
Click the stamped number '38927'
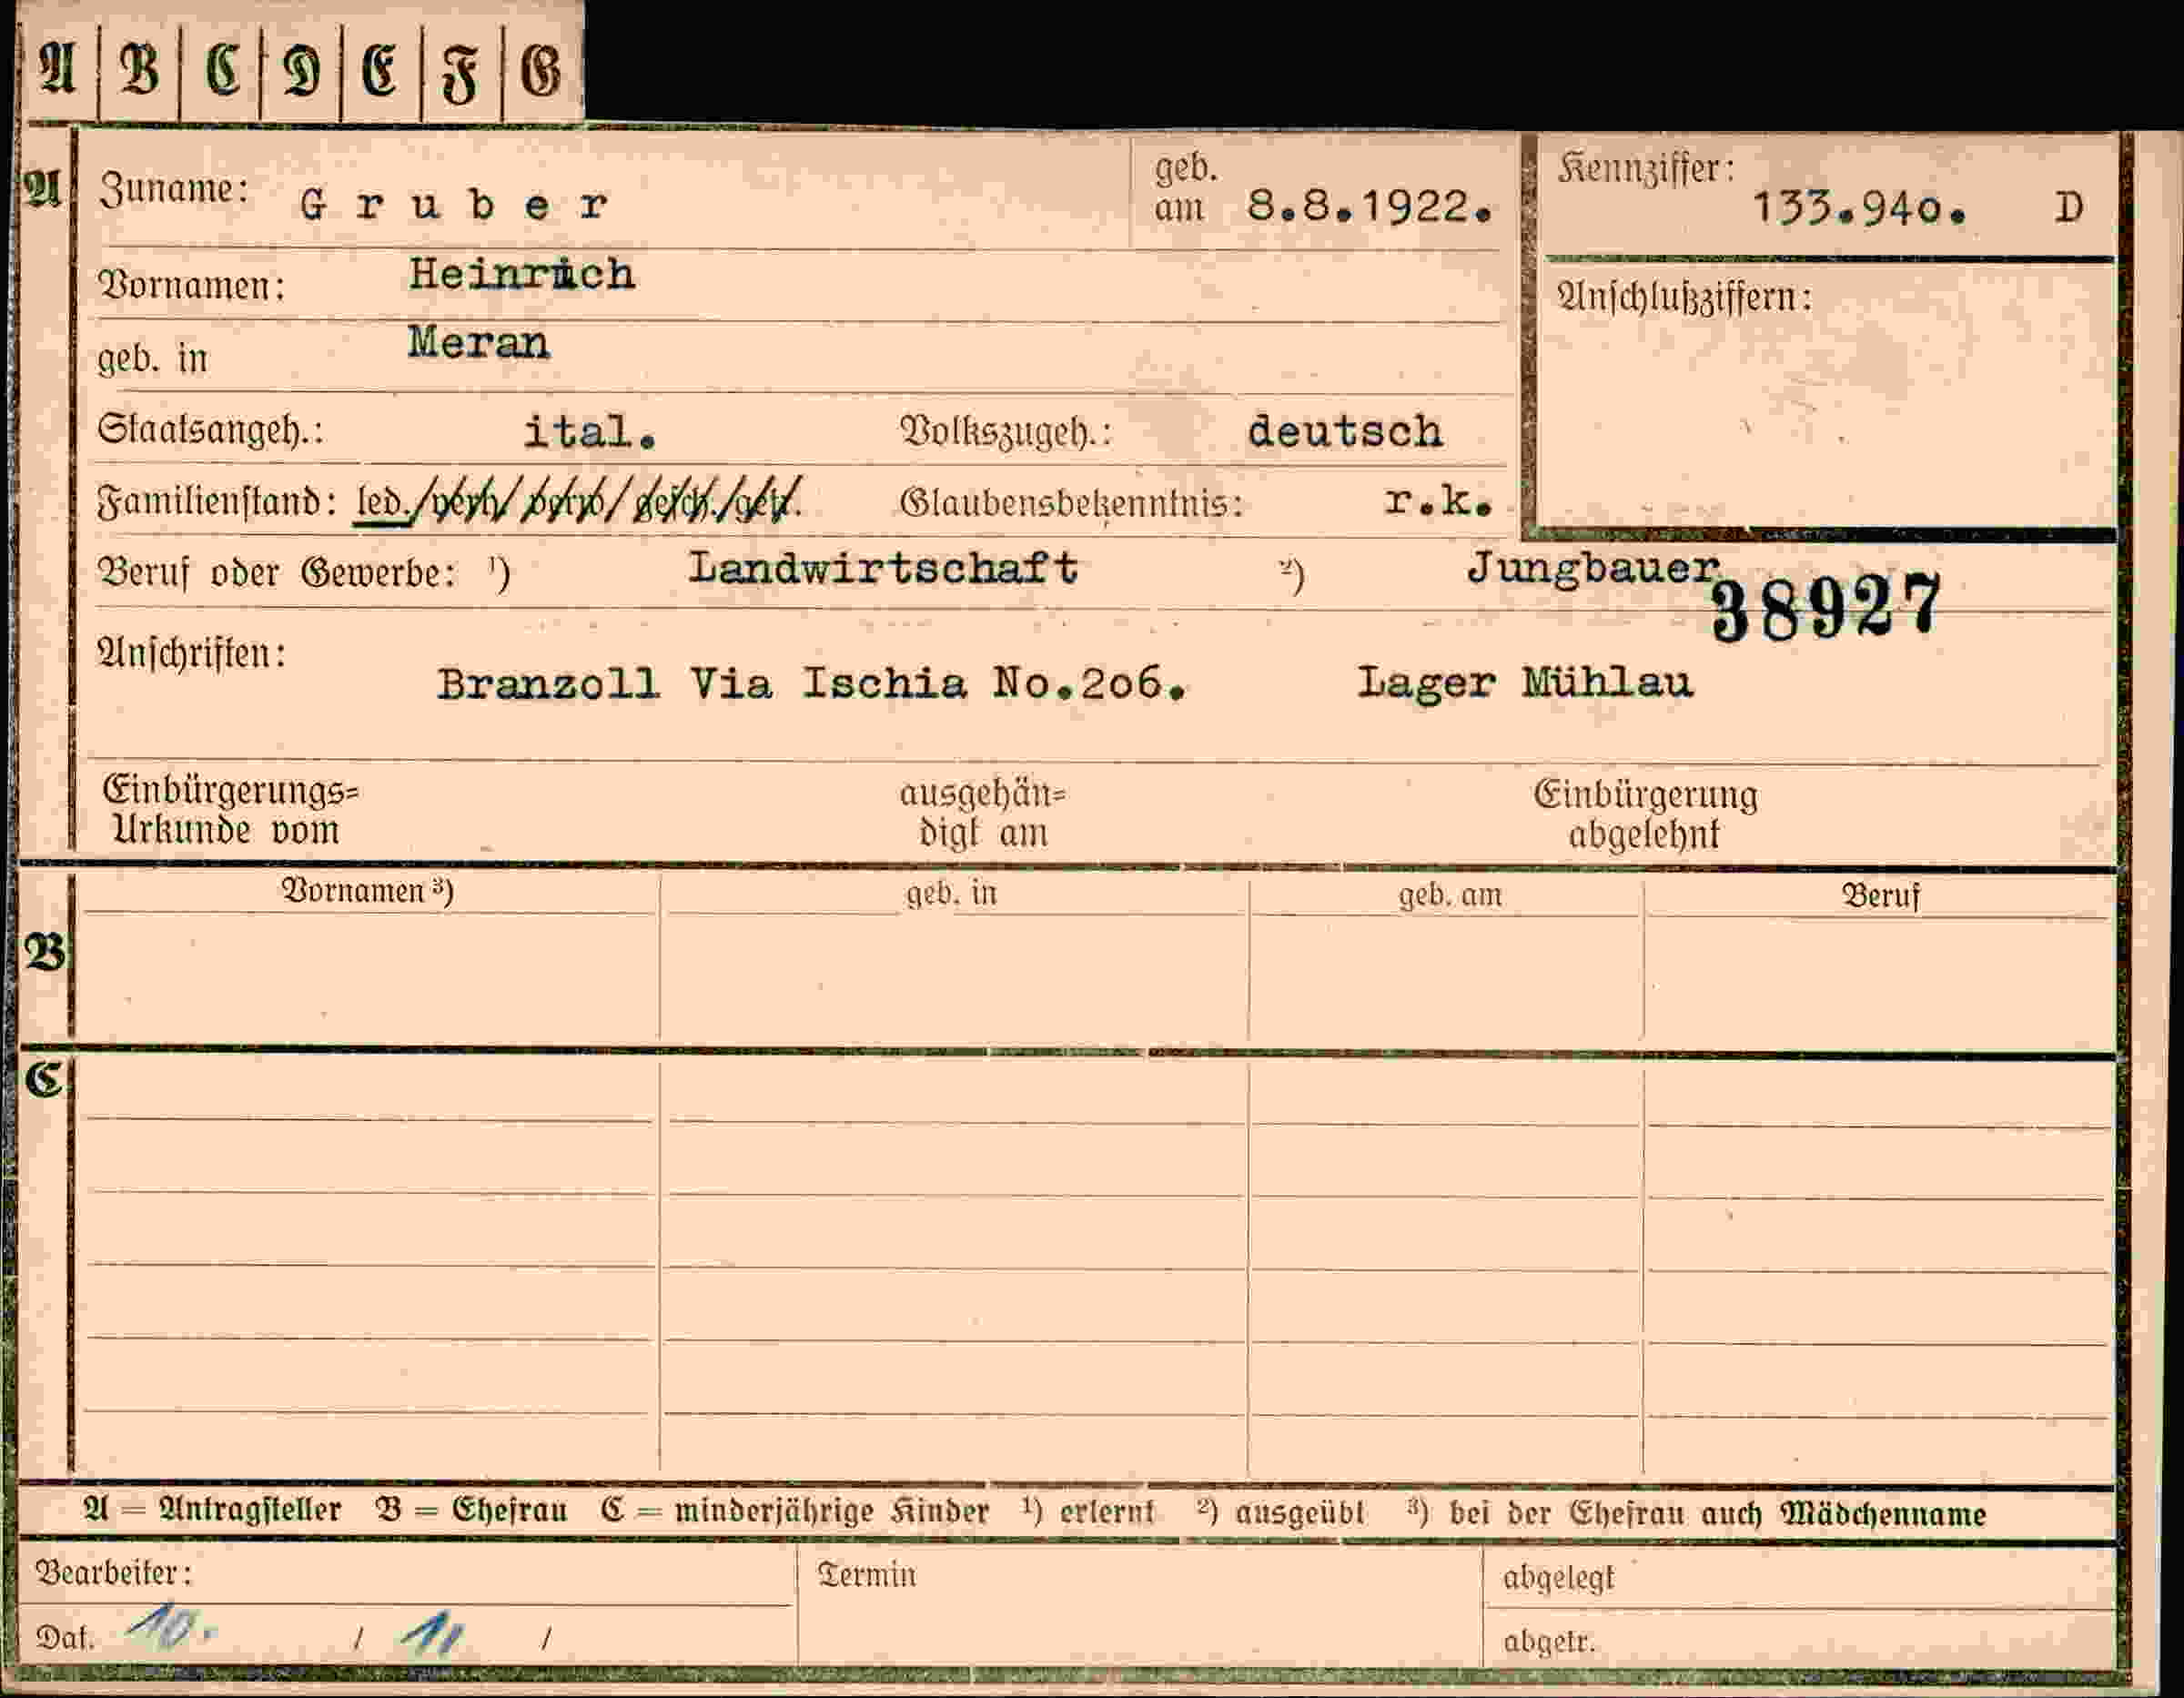pos(1826,609)
